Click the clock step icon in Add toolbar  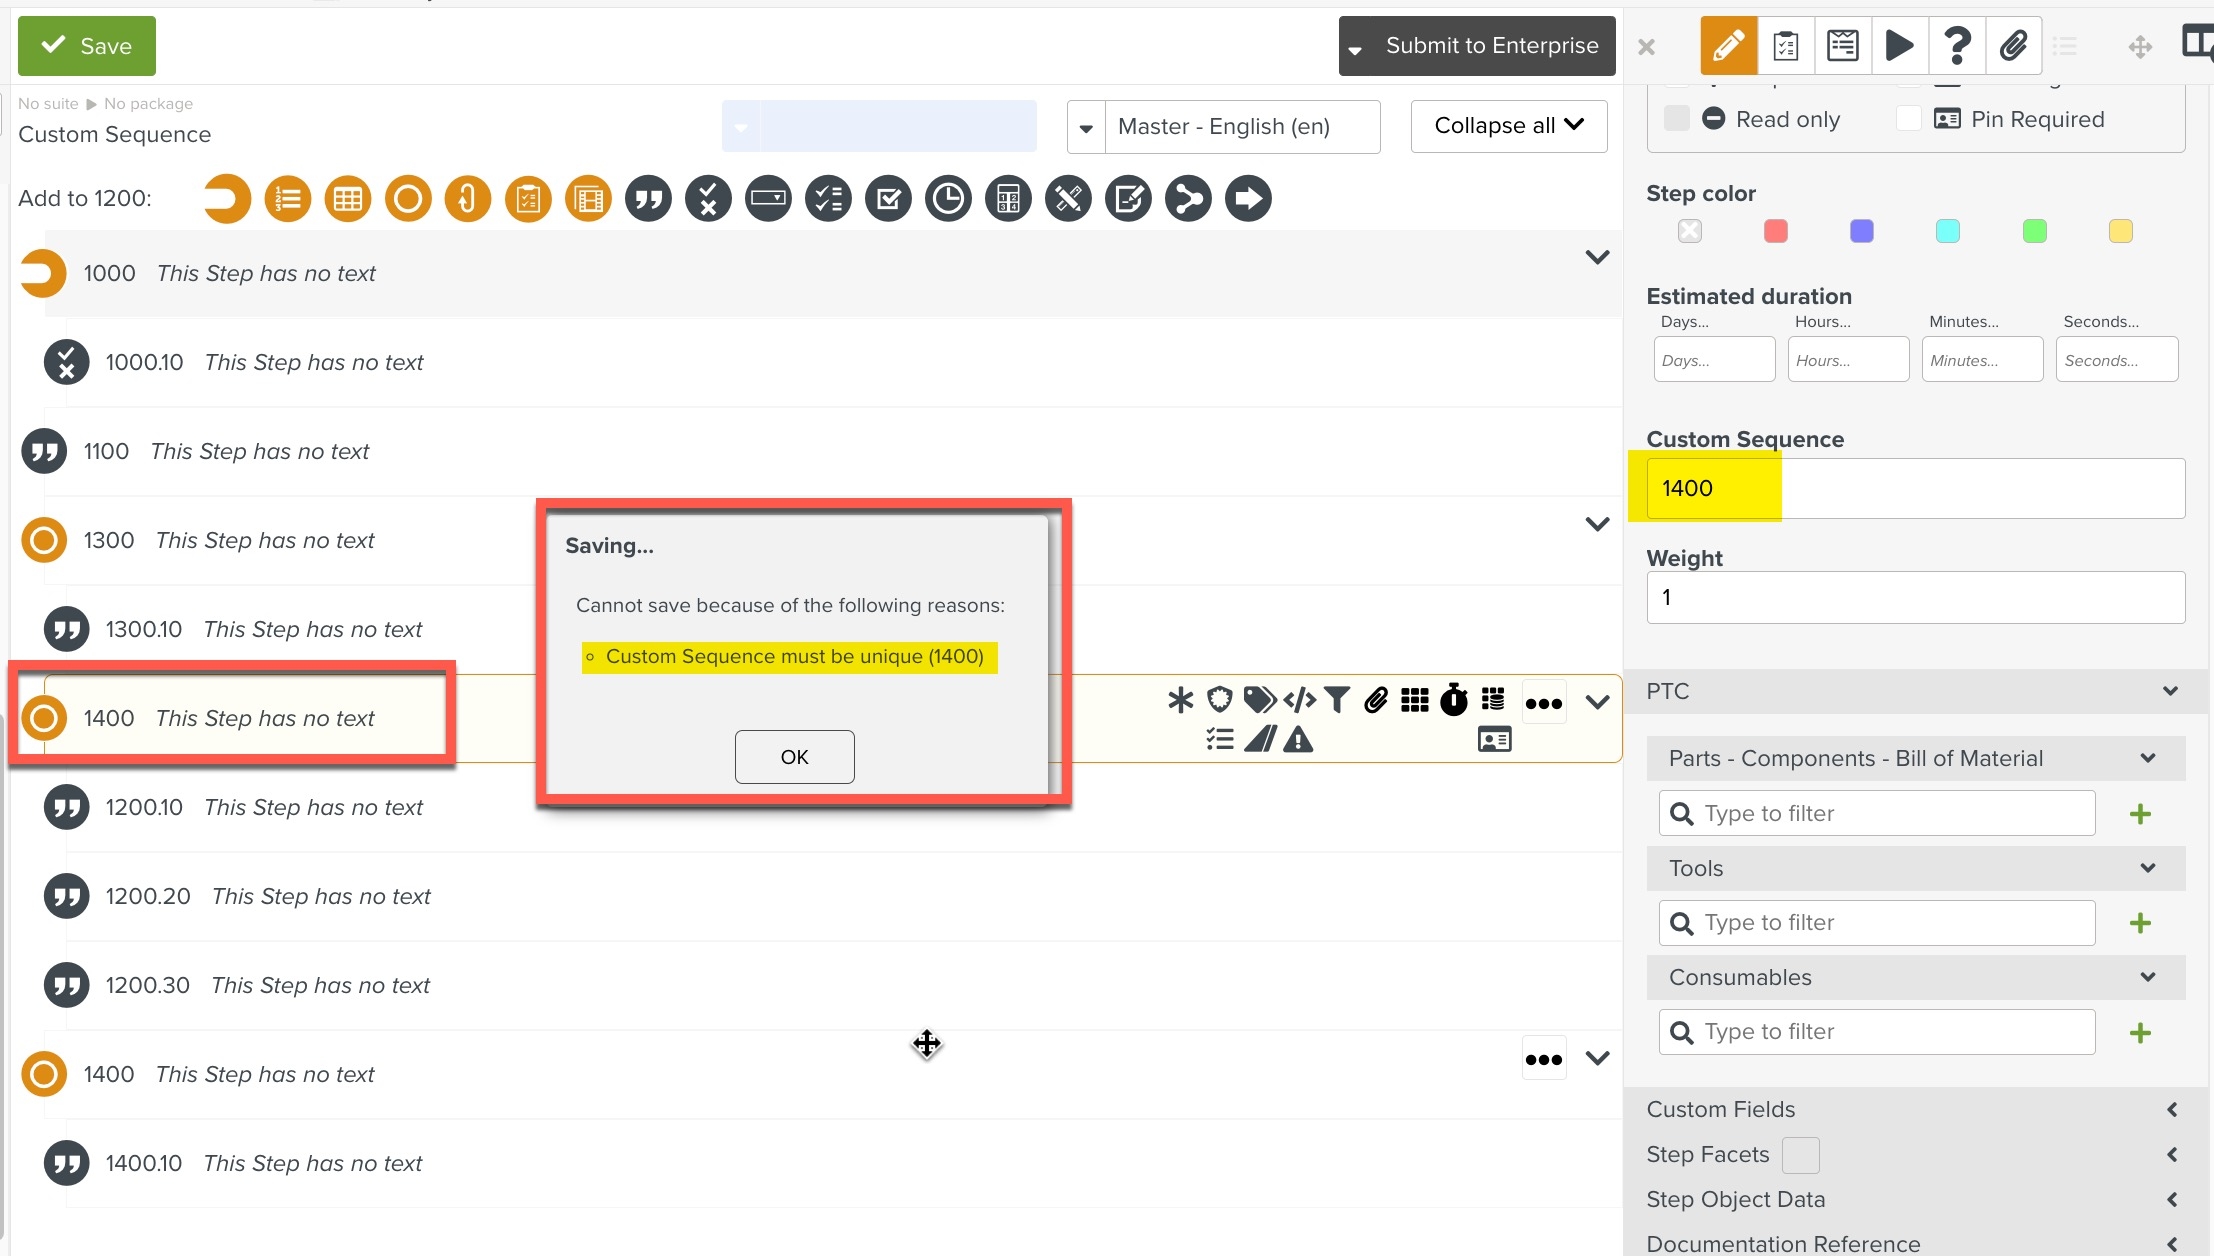[x=948, y=199]
